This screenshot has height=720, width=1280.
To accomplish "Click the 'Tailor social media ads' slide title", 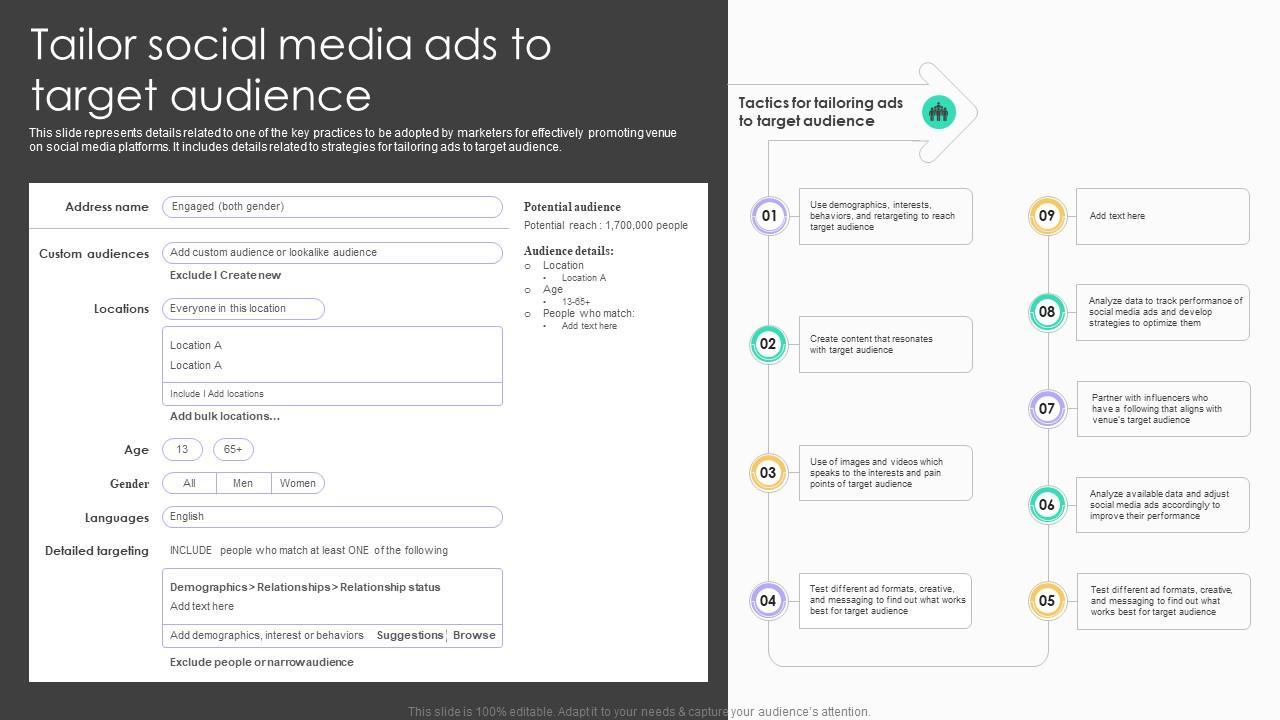I will 291,70.
